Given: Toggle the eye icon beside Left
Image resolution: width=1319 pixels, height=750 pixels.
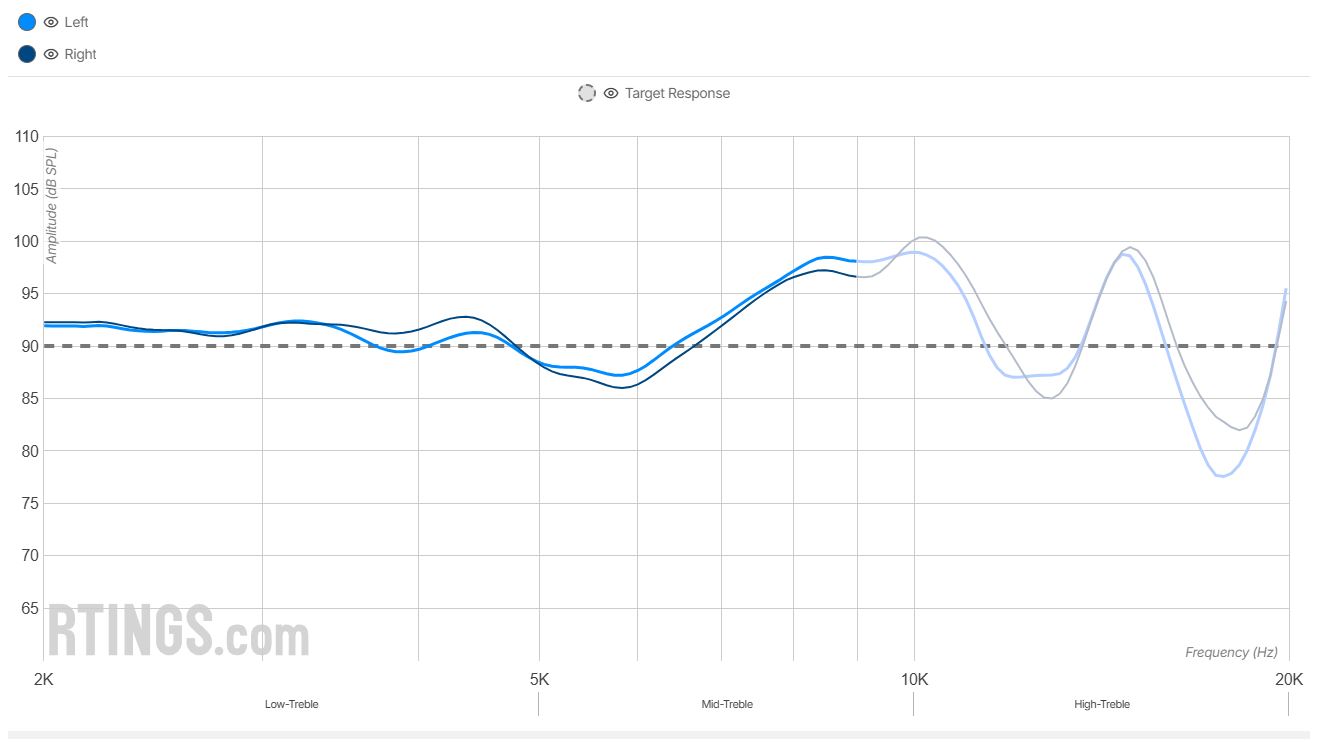Looking at the screenshot, I should click(x=51, y=22).
